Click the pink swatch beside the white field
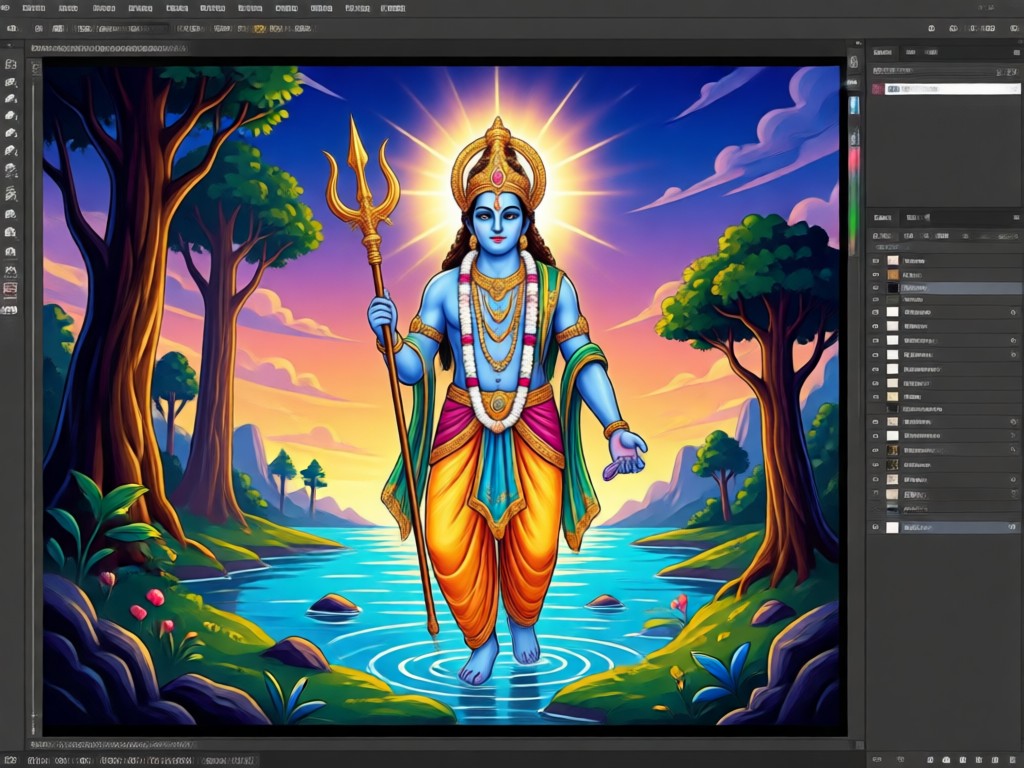 (x=878, y=89)
